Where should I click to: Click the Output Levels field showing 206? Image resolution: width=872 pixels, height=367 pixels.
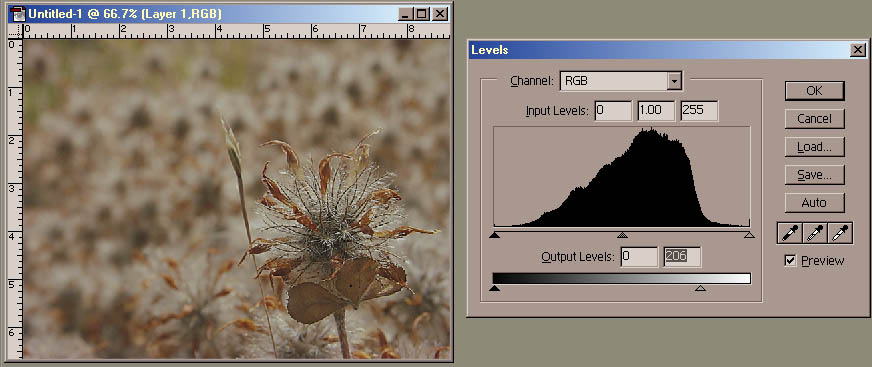point(682,257)
